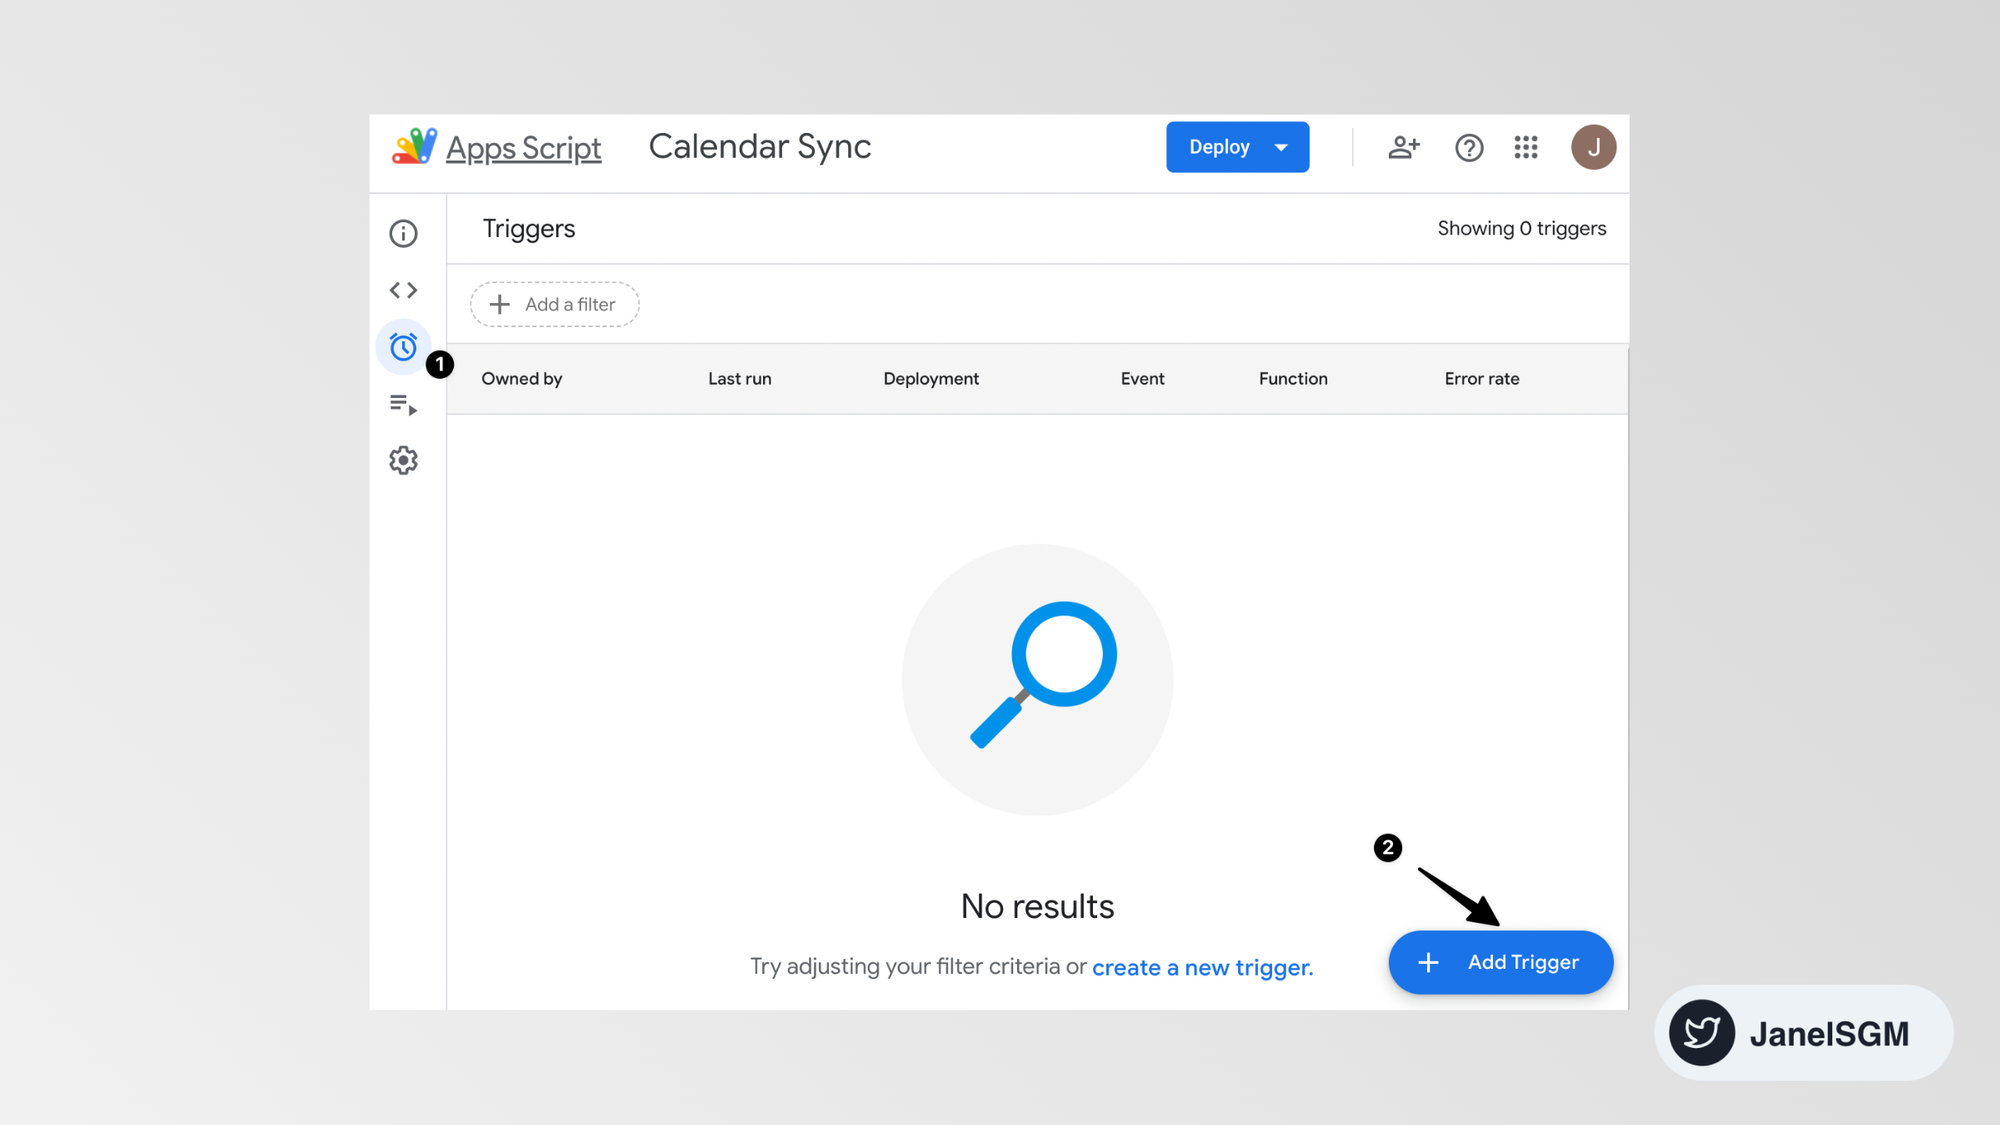Click the Function column header
The image size is (2000, 1125).
pos(1292,378)
